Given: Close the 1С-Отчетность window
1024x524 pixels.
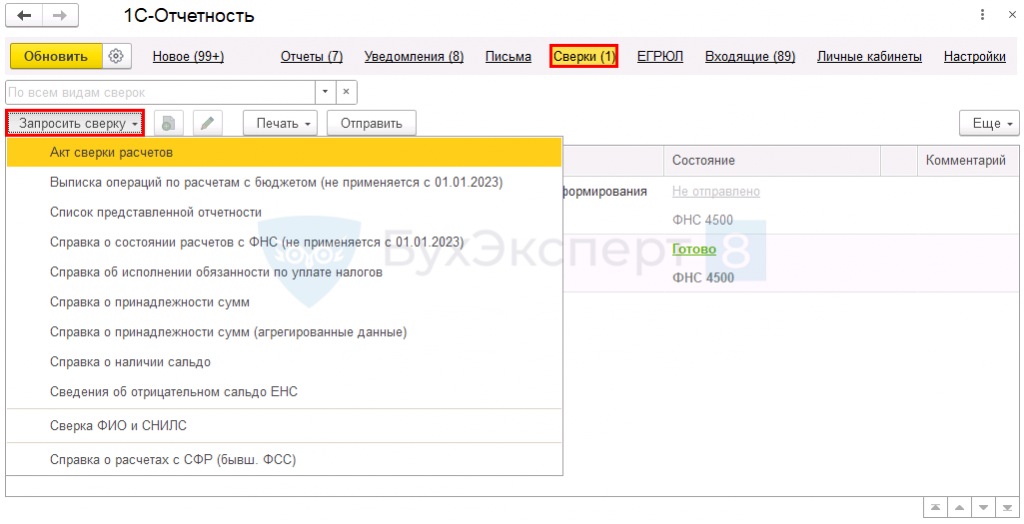Looking at the screenshot, I should coord(1012,14).
